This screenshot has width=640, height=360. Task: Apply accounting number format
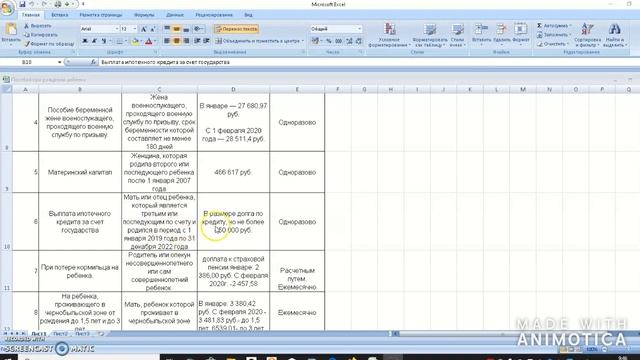[315, 41]
